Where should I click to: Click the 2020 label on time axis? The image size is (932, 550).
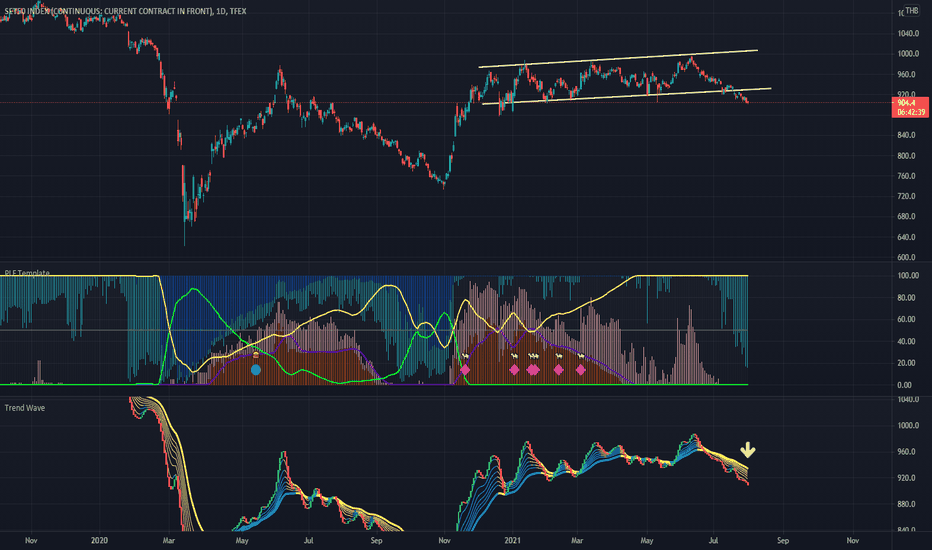point(99,540)
